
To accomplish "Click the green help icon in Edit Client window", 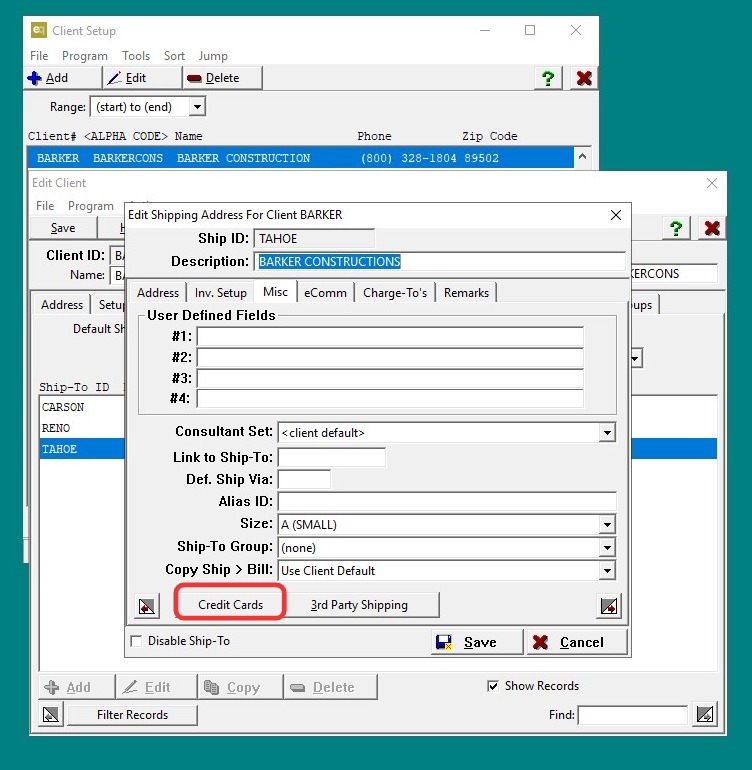I will pyautogui.click(x=676, y=228).
